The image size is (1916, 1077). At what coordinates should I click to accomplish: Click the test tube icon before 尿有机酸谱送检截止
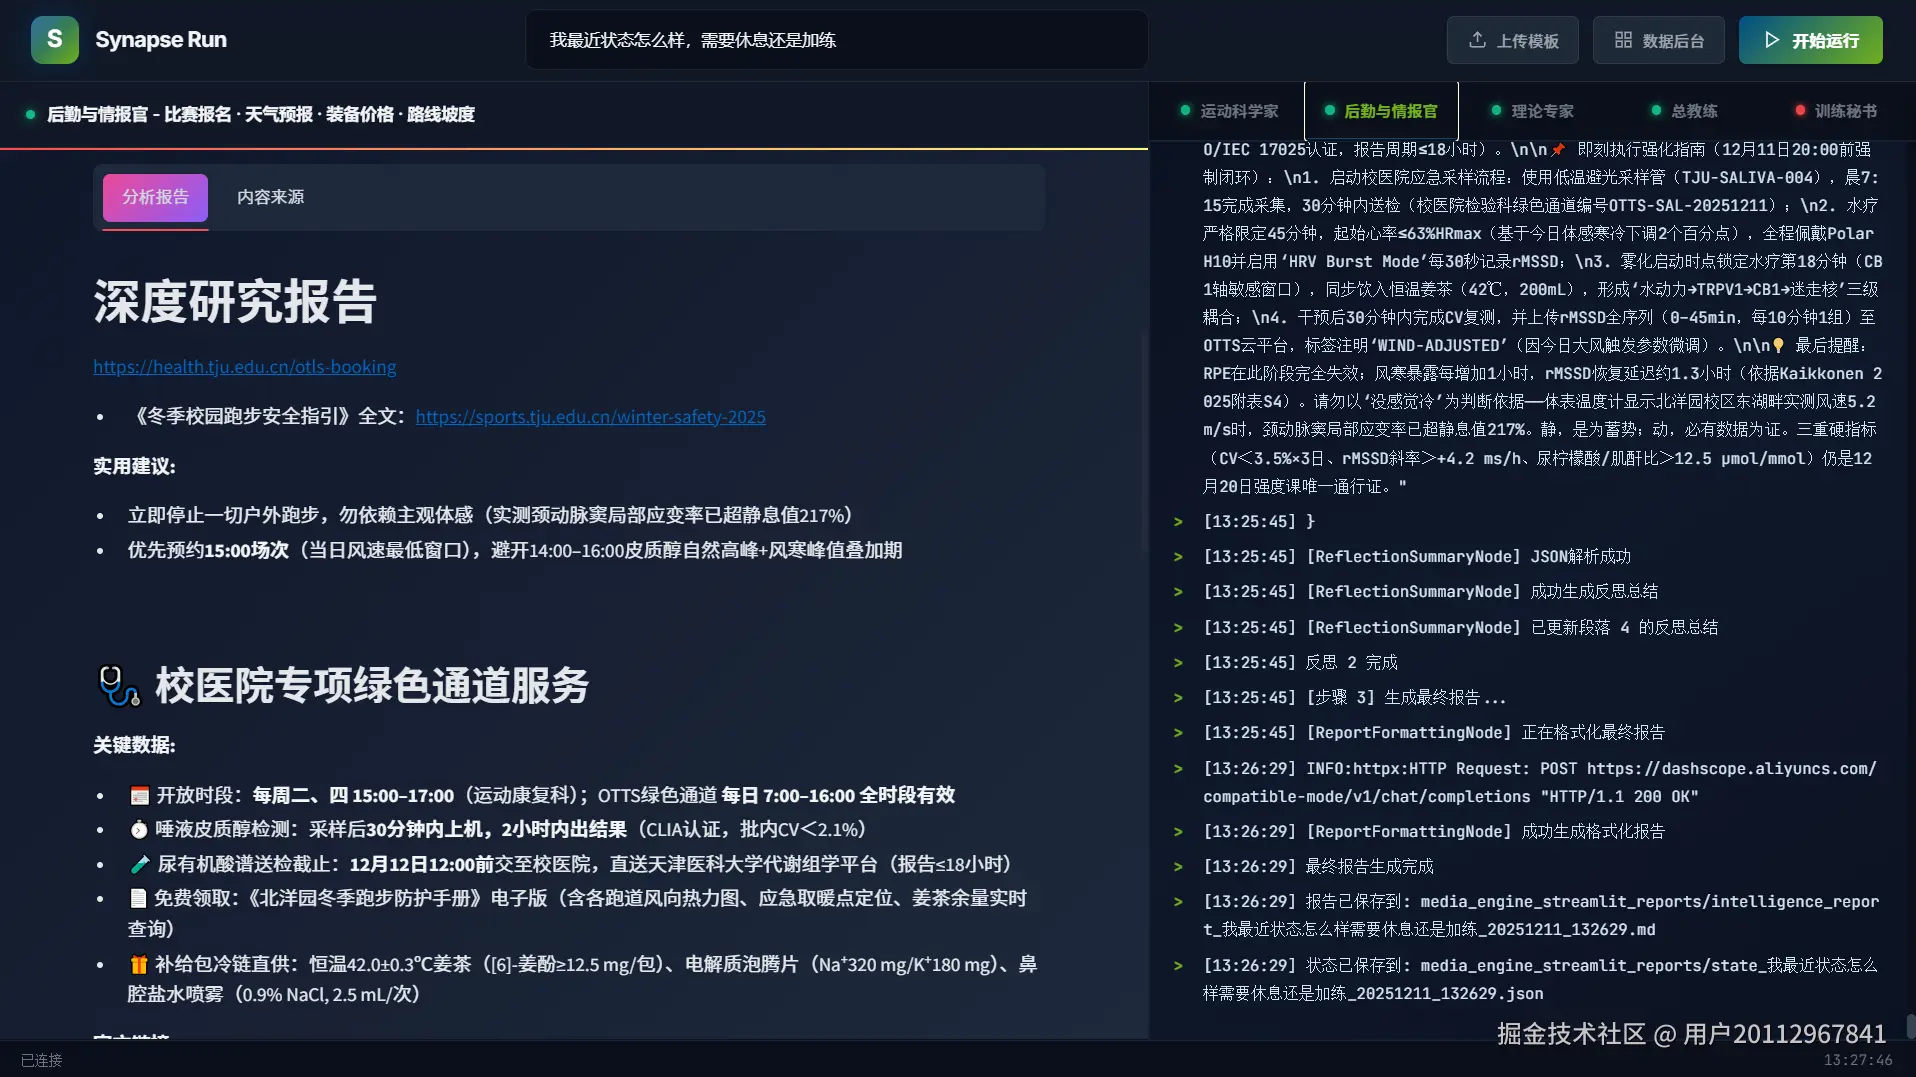pyautogui.click(x=140, y=864)
